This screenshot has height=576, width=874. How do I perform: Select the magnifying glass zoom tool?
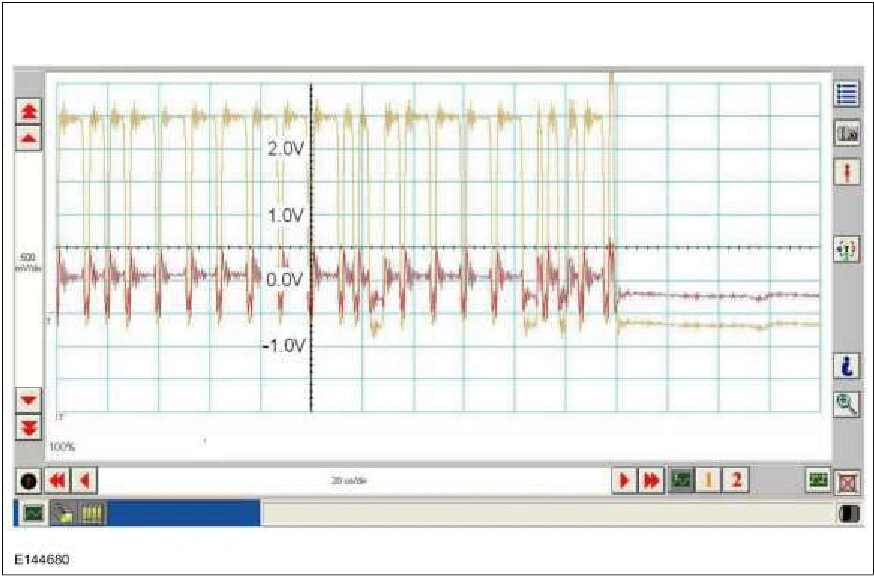(847, 404)
